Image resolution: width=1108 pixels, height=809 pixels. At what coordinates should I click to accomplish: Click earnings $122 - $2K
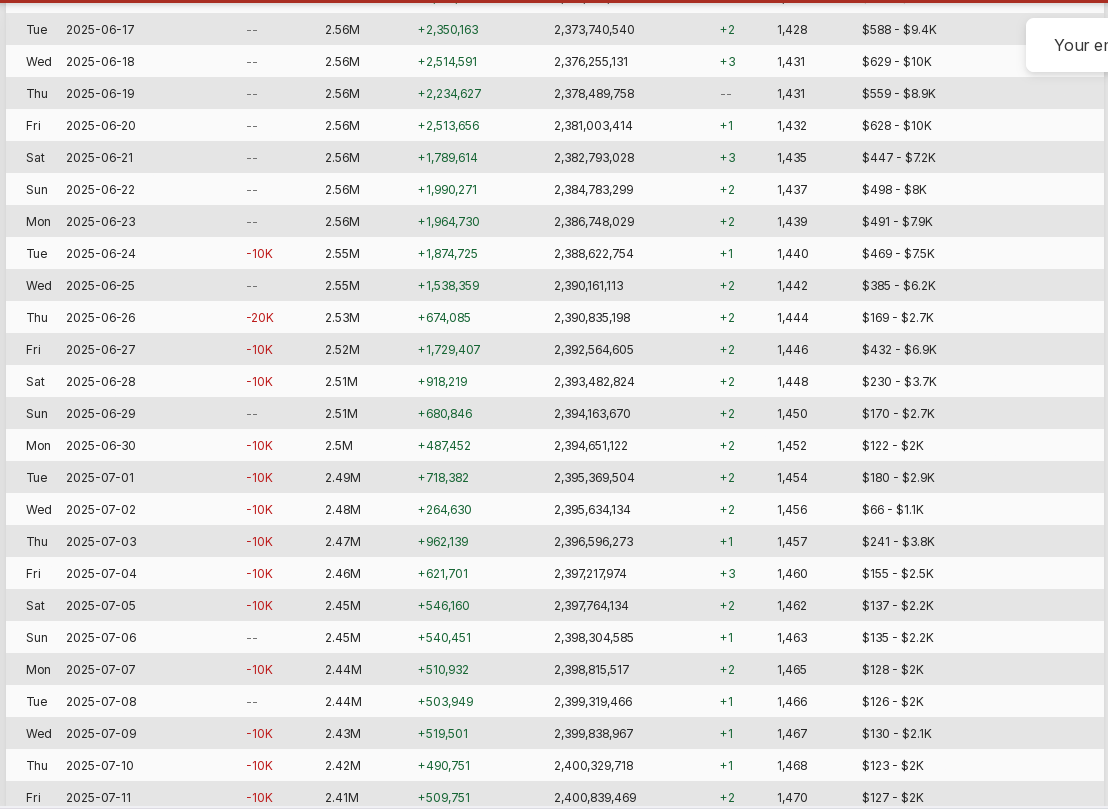(x=893, y=446)
